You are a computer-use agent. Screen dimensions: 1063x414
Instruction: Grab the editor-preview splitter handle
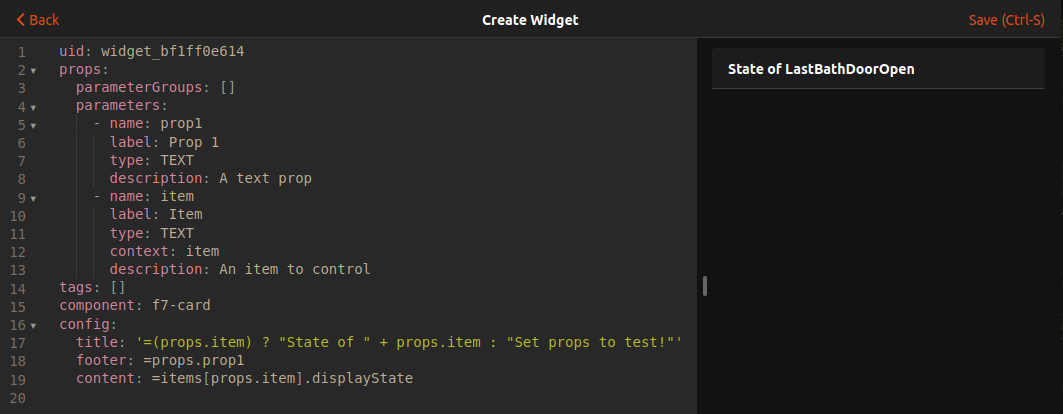coord(704,287)
